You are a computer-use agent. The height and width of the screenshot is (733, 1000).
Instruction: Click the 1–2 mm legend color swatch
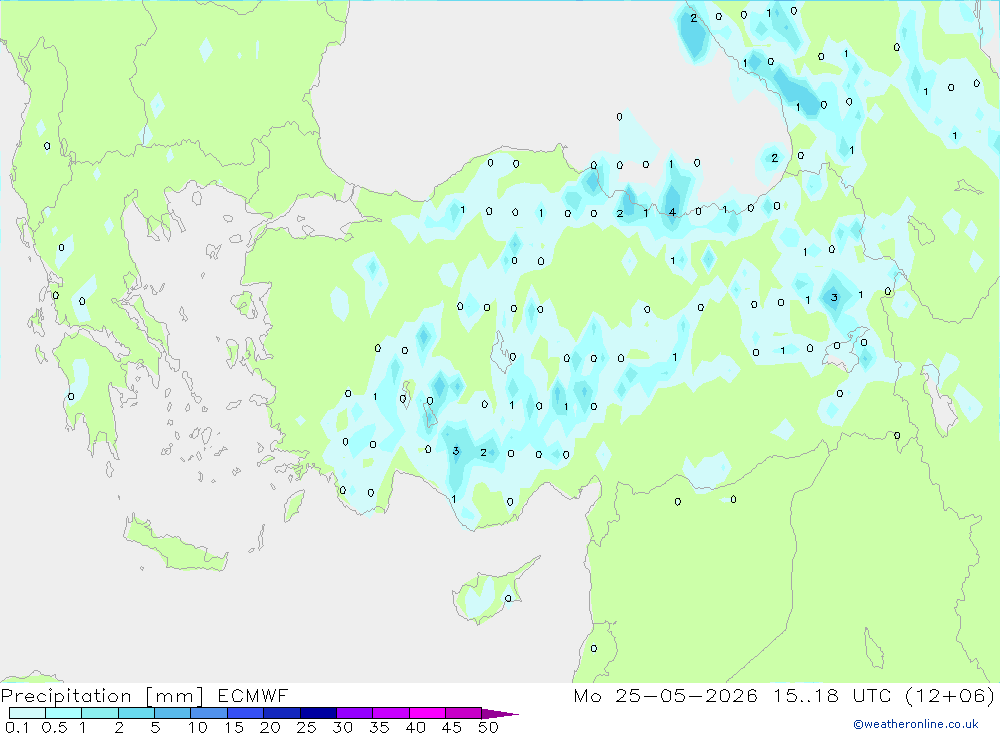click(100, 713)
